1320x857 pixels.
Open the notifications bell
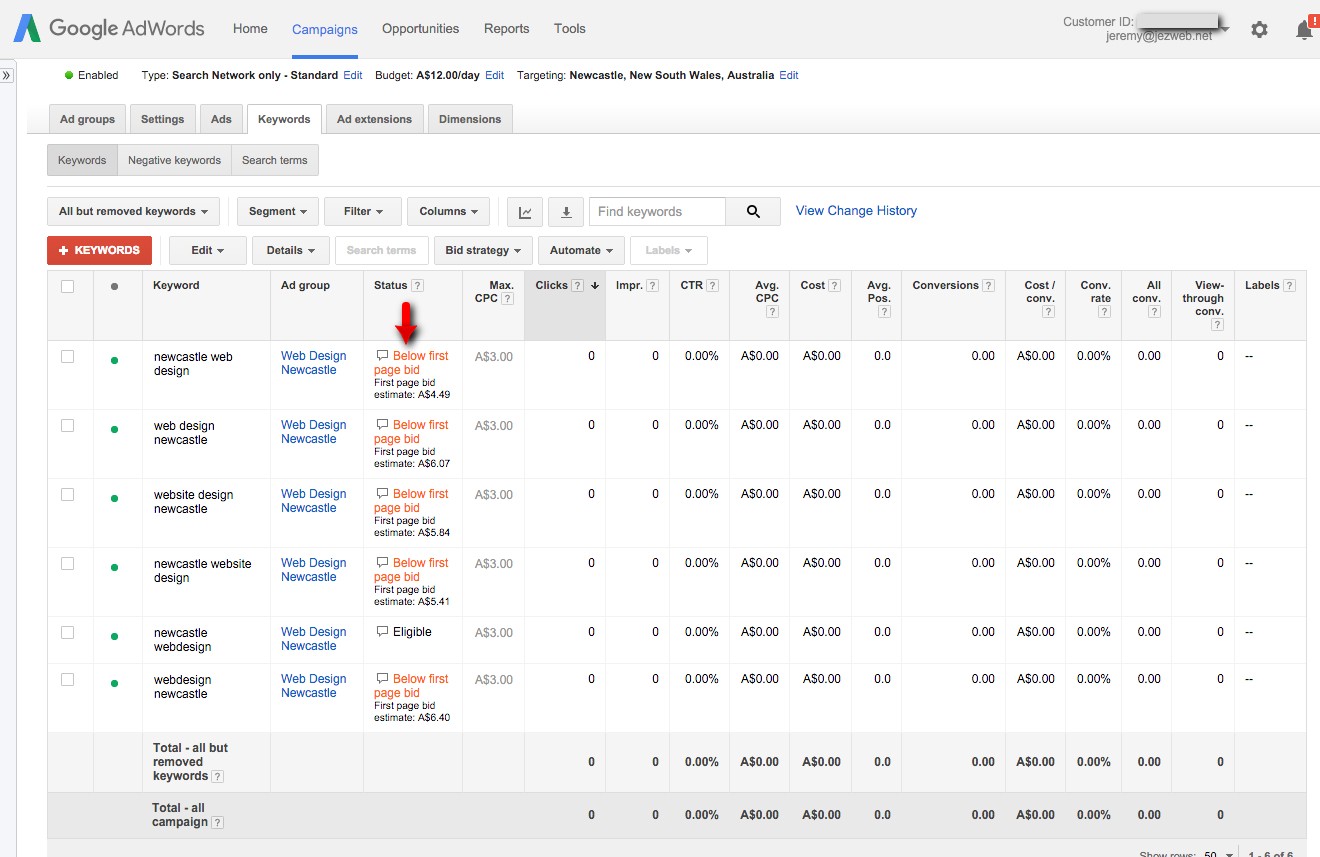pos(1303,30)
